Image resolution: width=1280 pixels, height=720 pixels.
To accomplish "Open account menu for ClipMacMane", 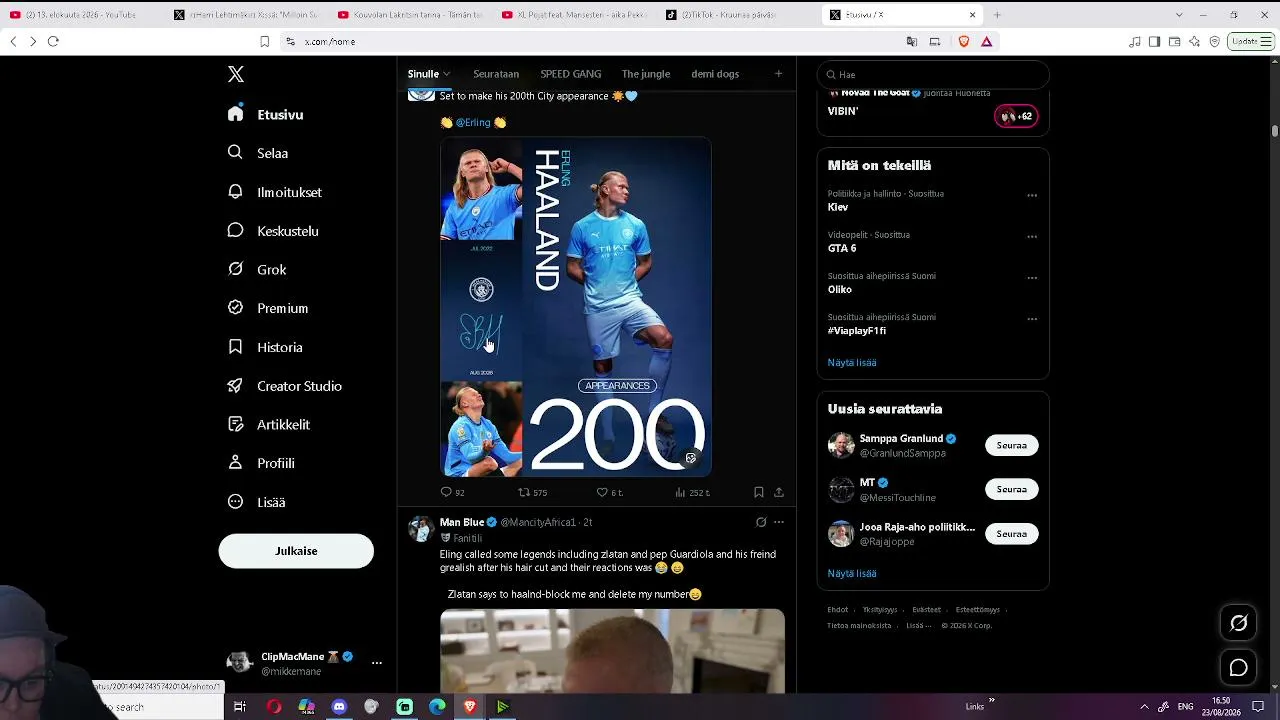I will click(376, 662).
